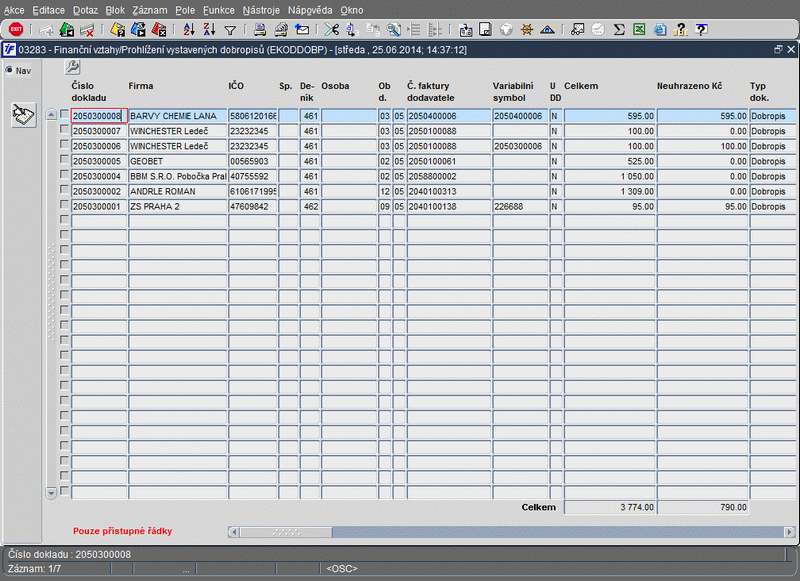Screen dimensions: 800x581
Task: Click the red cancel query icon
Action: (x=159, y=30)
